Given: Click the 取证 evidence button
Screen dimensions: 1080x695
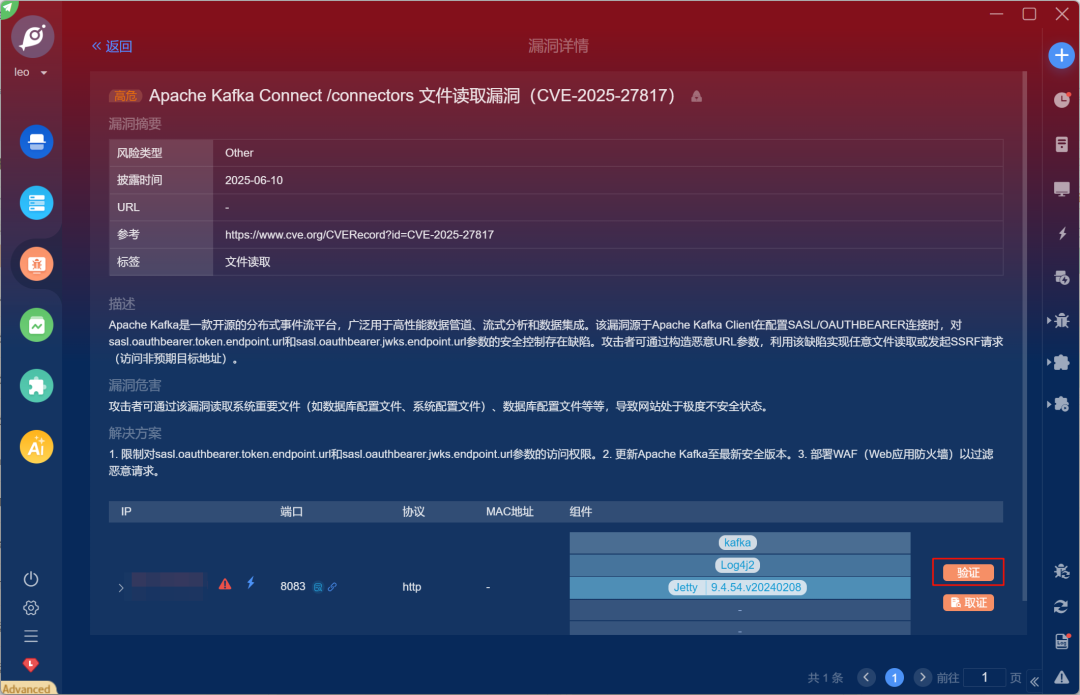Looking at the screenshot, I should point(967,603).
